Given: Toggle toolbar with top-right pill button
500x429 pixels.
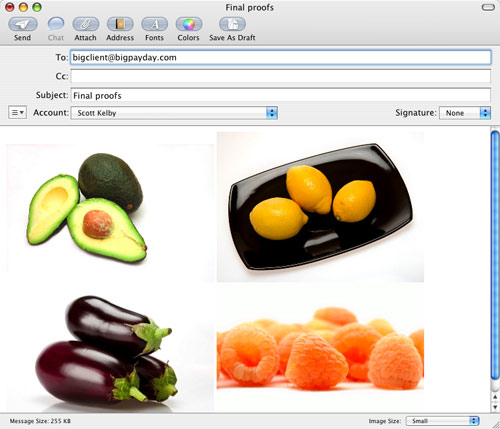Looking at the screenshot, I should [x=488, y=7].
